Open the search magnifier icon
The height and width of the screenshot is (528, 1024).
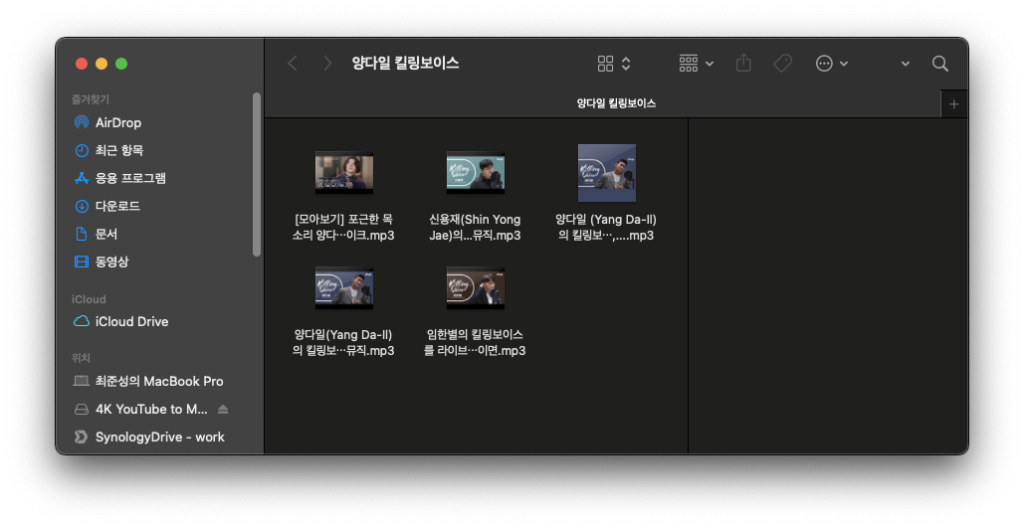(x=939, y=63)
